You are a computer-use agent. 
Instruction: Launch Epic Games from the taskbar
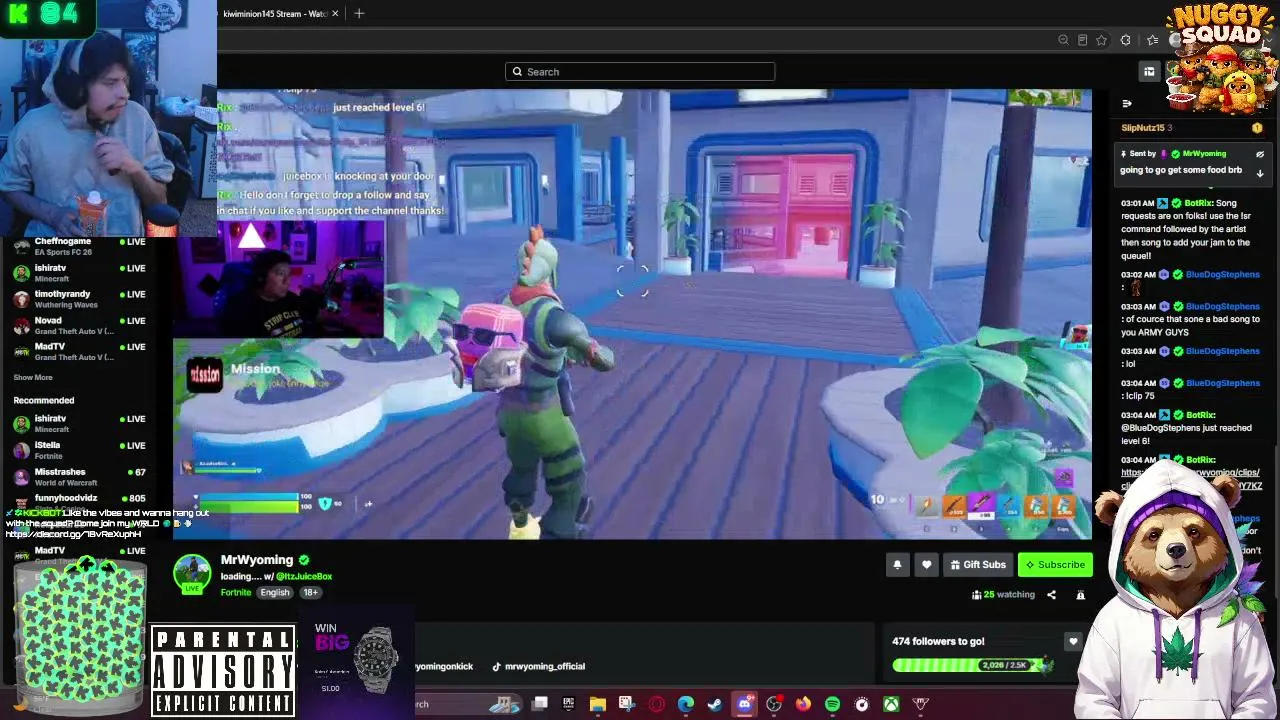[x=568, y=705]
